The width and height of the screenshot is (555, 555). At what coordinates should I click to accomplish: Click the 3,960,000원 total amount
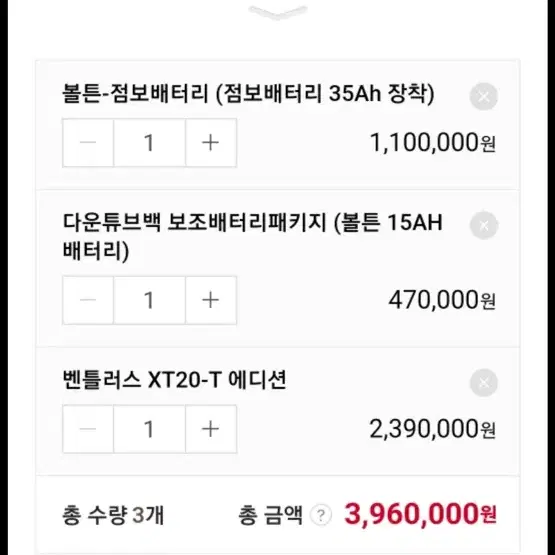(420, 514)
